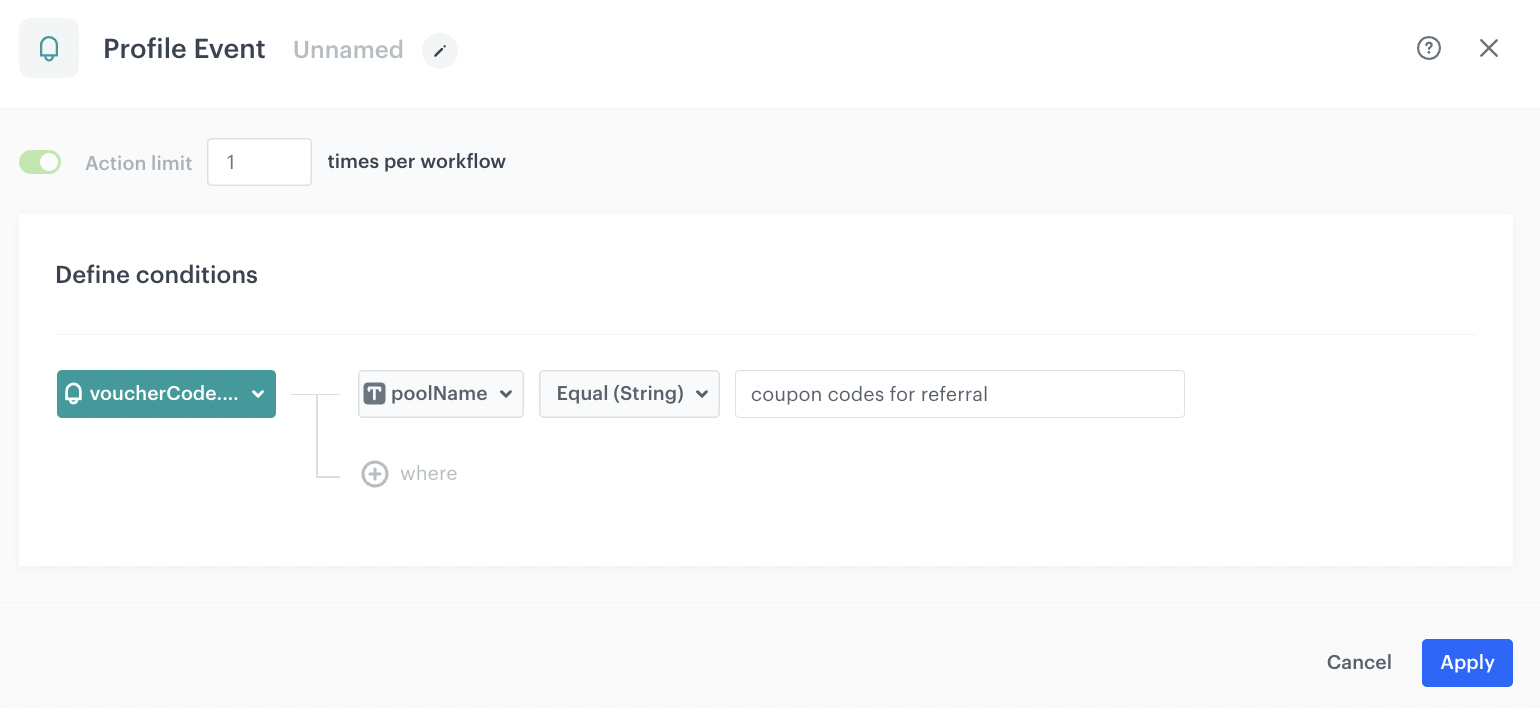Close the Profile Event dialog with X
Image resolution: width=1540 pixels, height=708 pixels.
[x=1489, y=48]
